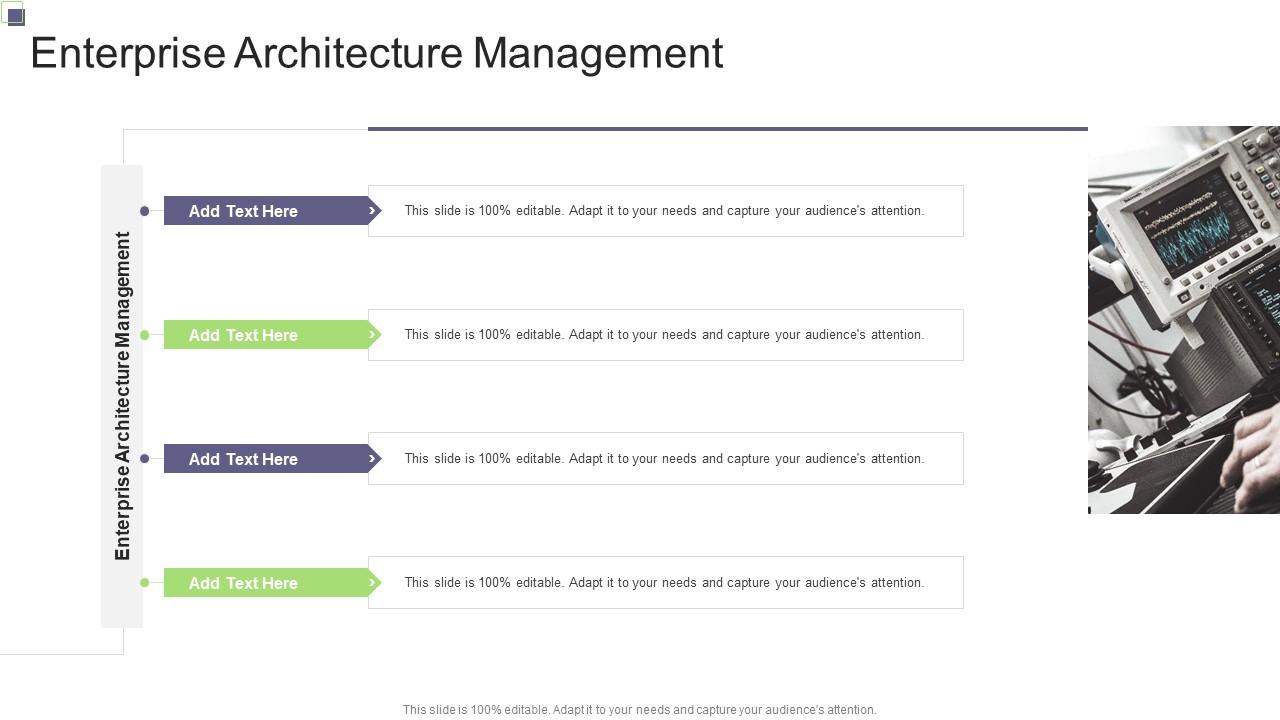Toggle the purple connector dot on third row

(x=144, y=459)
